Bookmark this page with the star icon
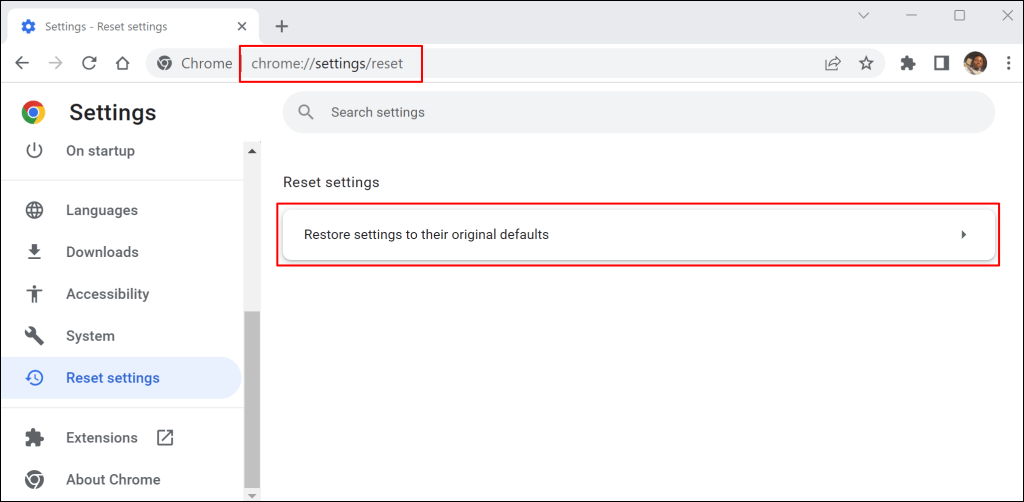 (866, 63)
